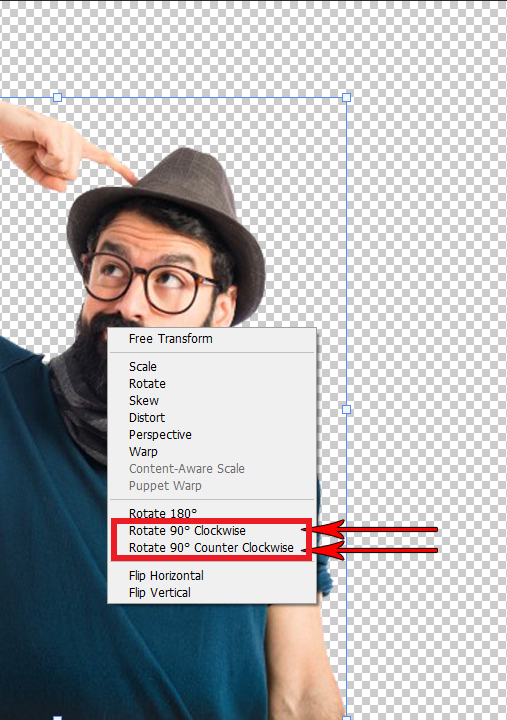Select the Skew option
507x720 pixels.
144,400
